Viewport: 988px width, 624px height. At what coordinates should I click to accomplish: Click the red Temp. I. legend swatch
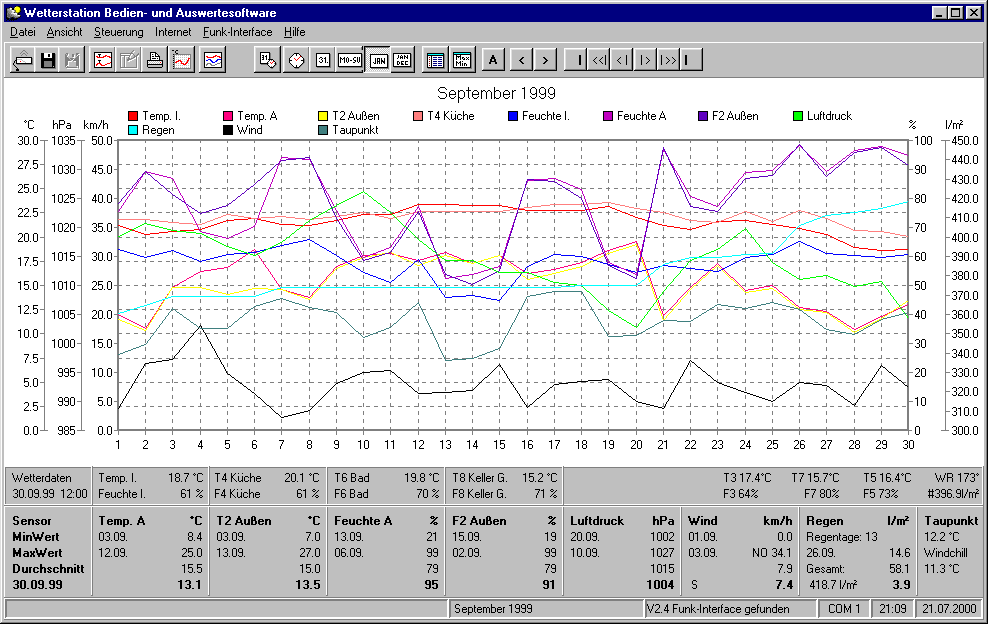[x=134, y=116]
